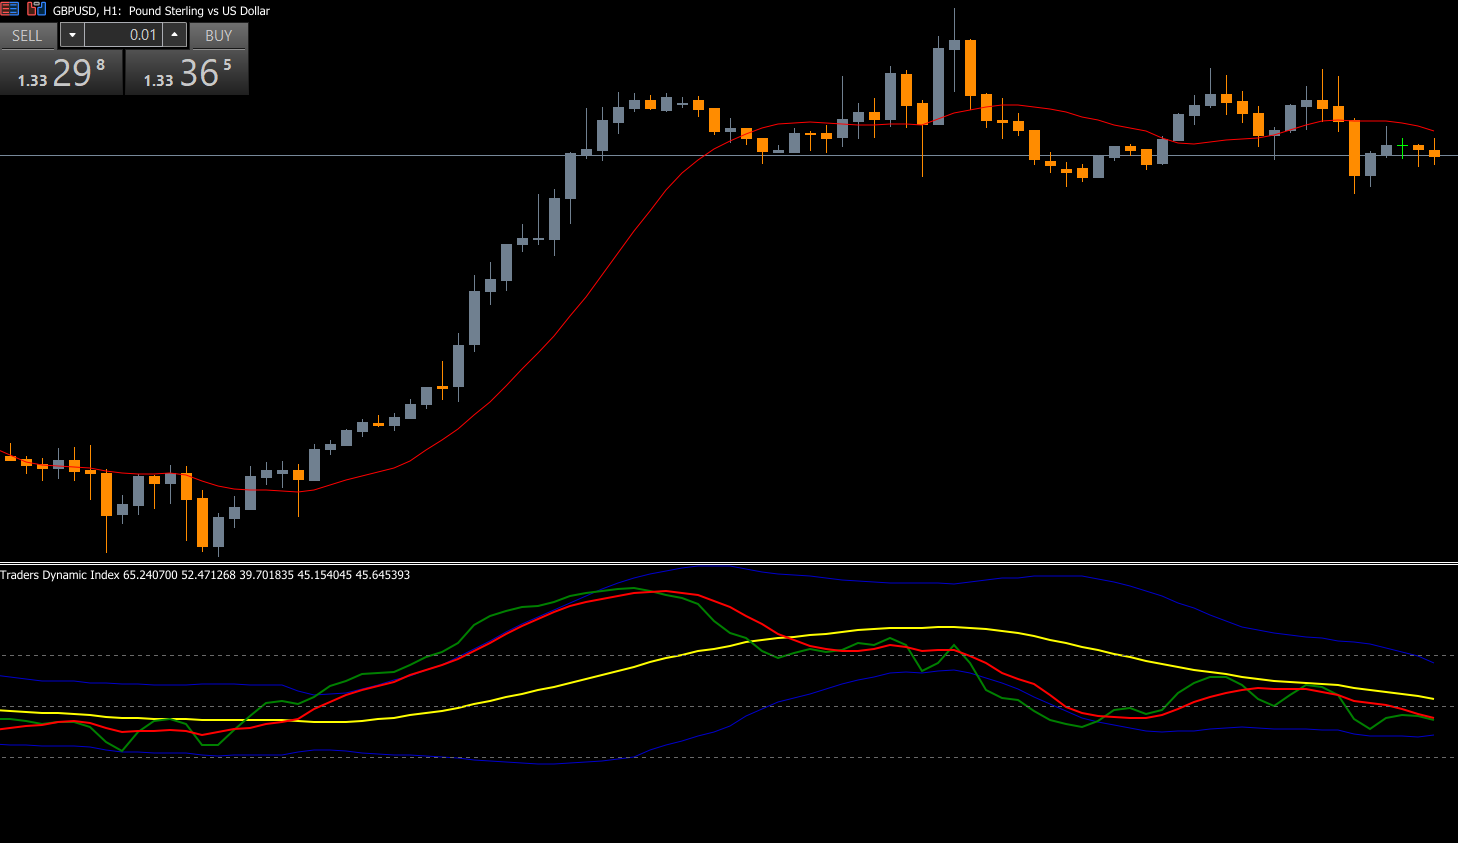The height and width of the screenshot is (843, 1458).
Task: Click the green current candle on the chart
Action: tap(1402, 148)
